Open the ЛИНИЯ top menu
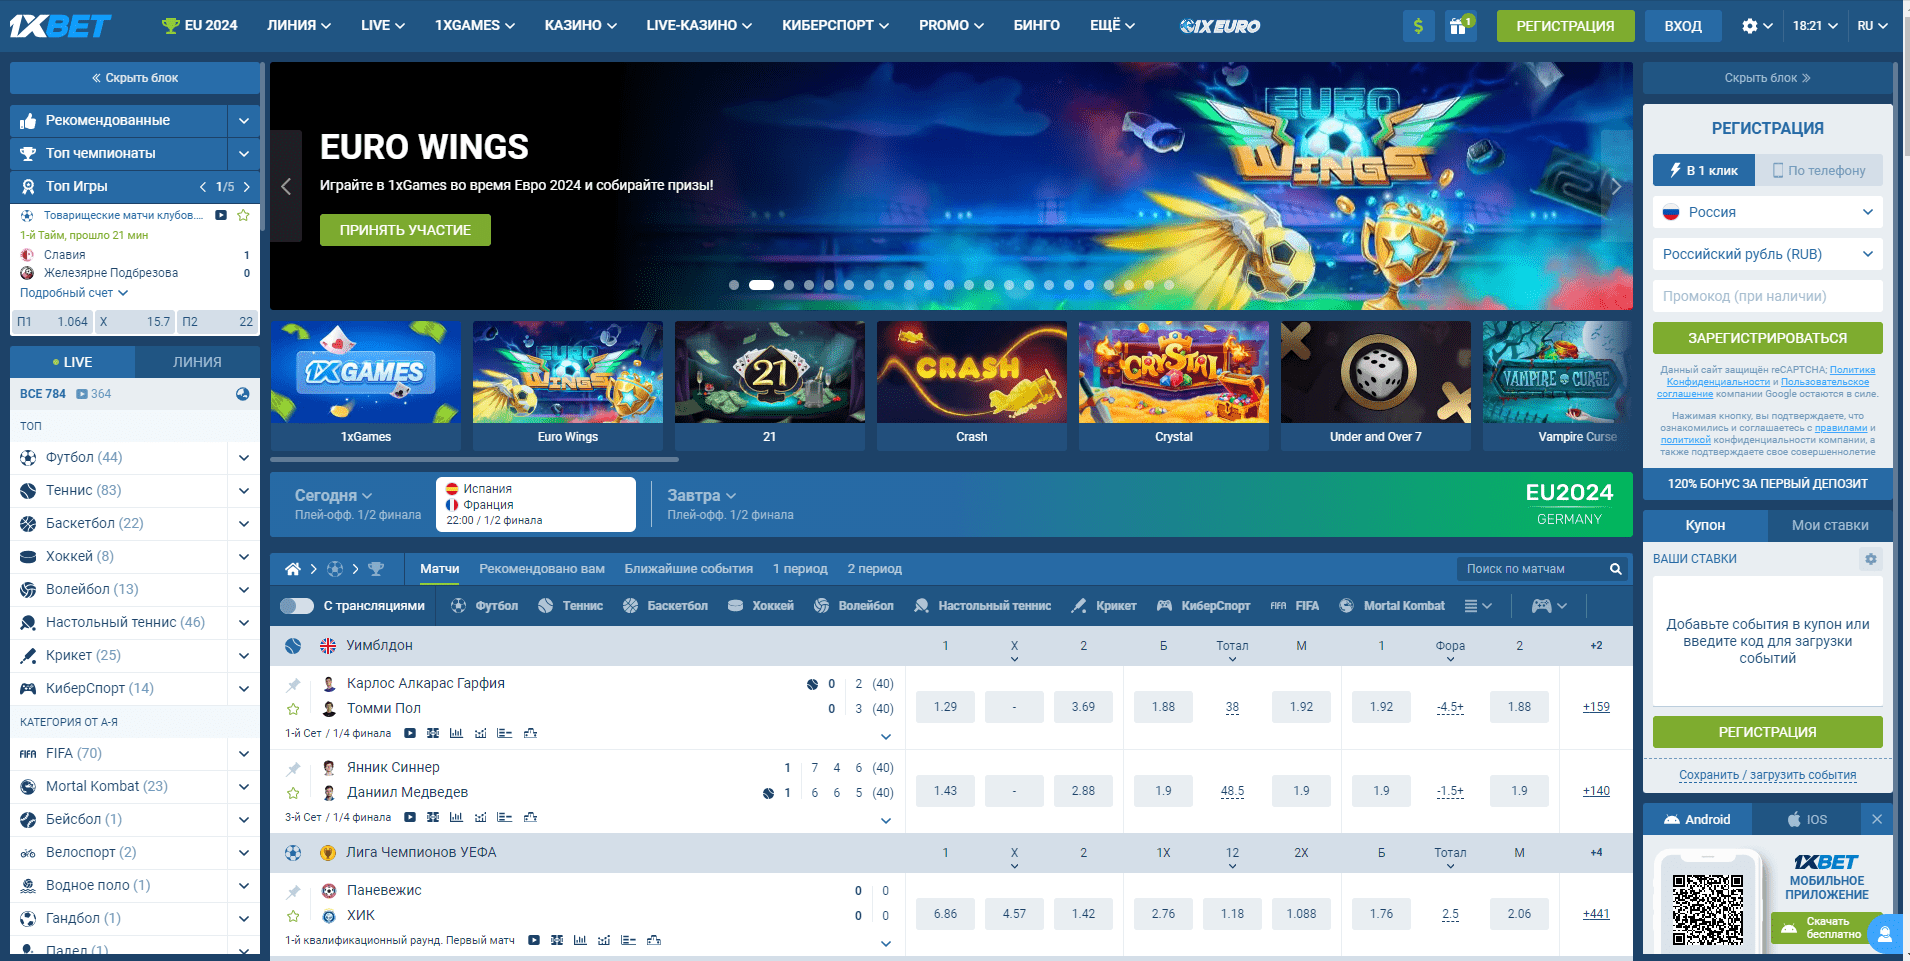Screen dimensions: 1910x961 pyautogui.click(x=298, y=26)
